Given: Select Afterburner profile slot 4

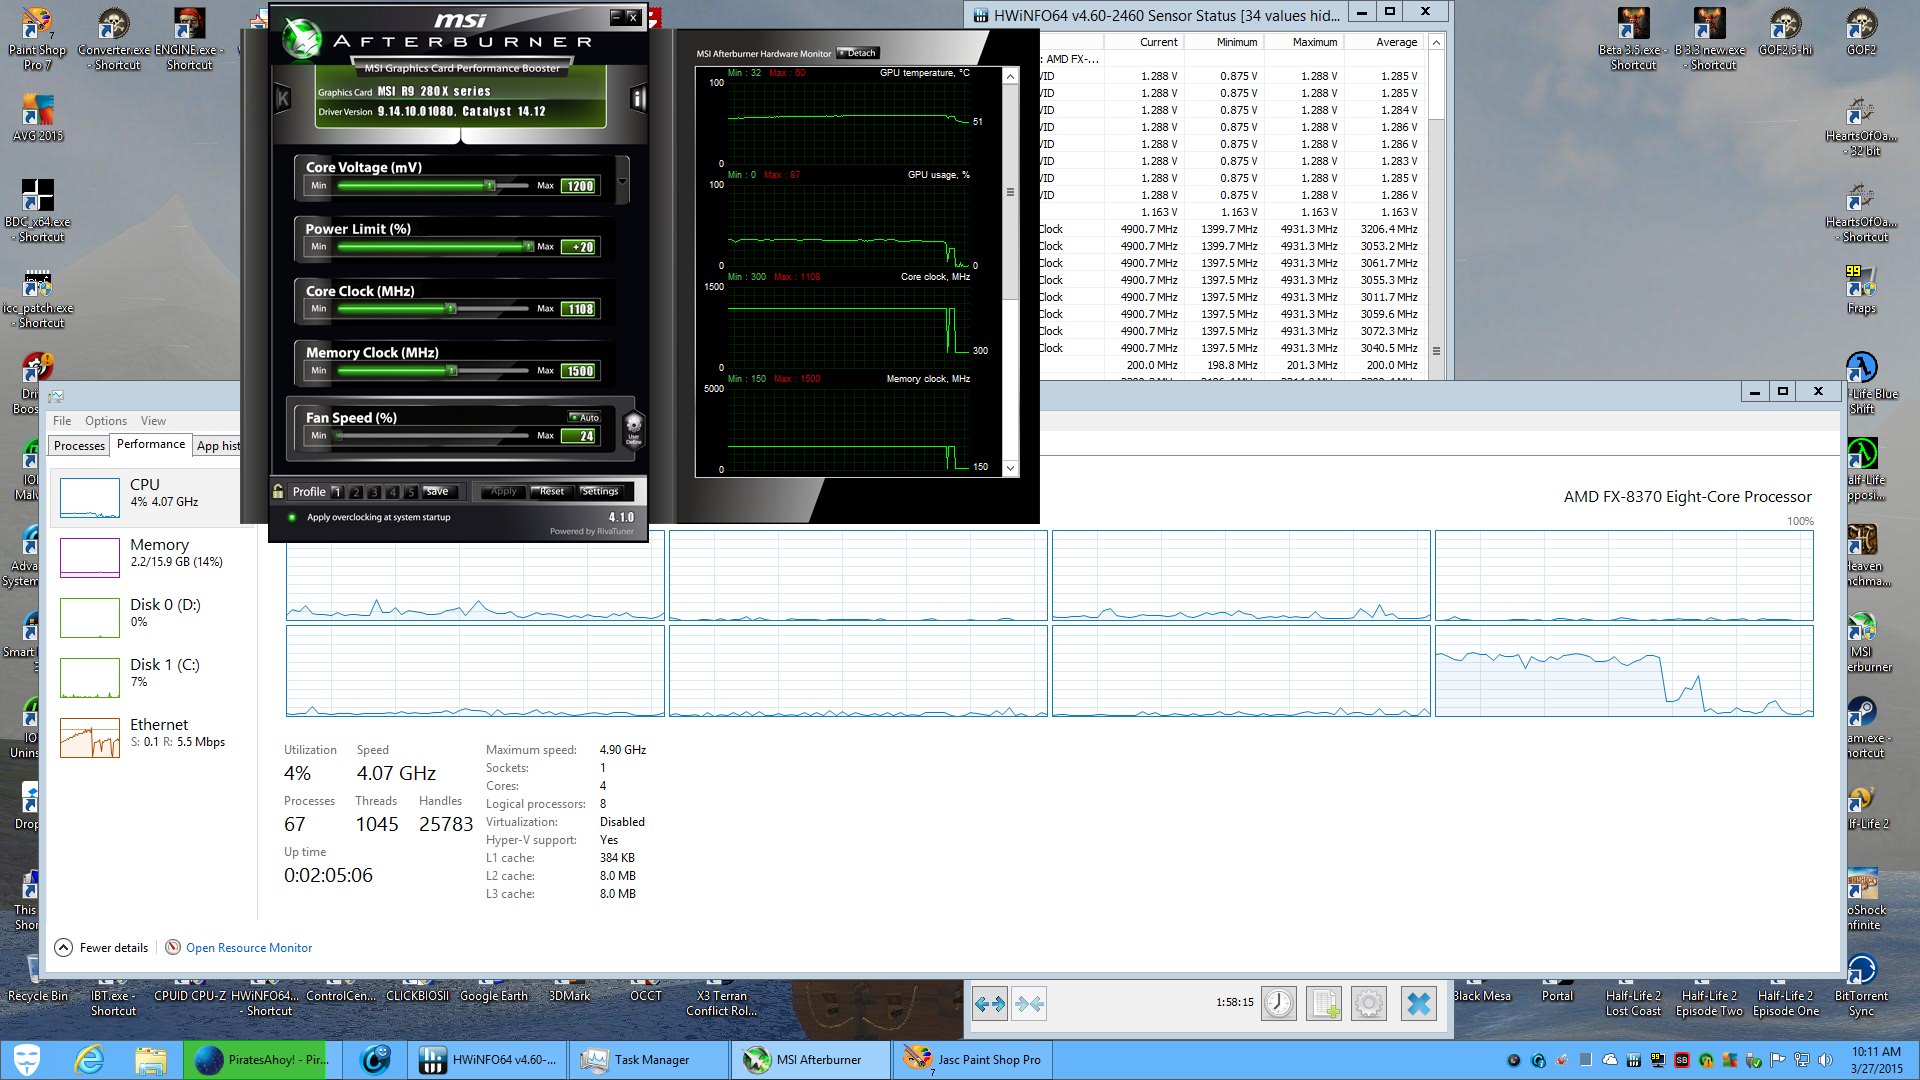Looking at the screenshot, I should click(x=393, y=492).
